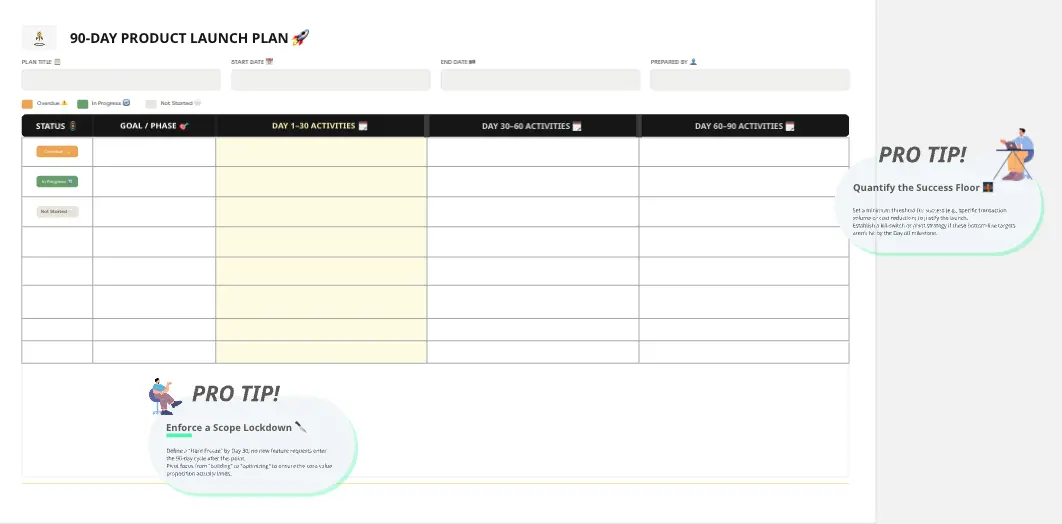Click the person icon next to PREPARED BY
The height and width of the screenshot is (524, 1062).
tap(693, 62)
